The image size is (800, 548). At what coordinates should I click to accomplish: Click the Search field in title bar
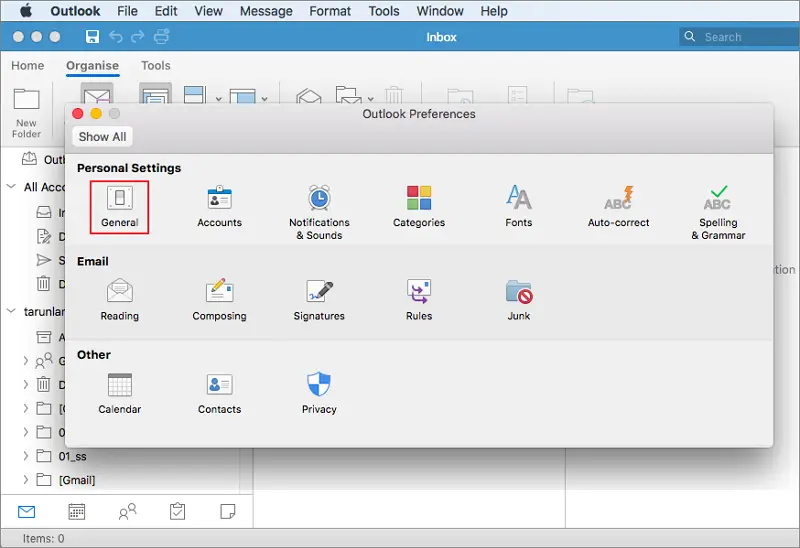coord(739,37)
